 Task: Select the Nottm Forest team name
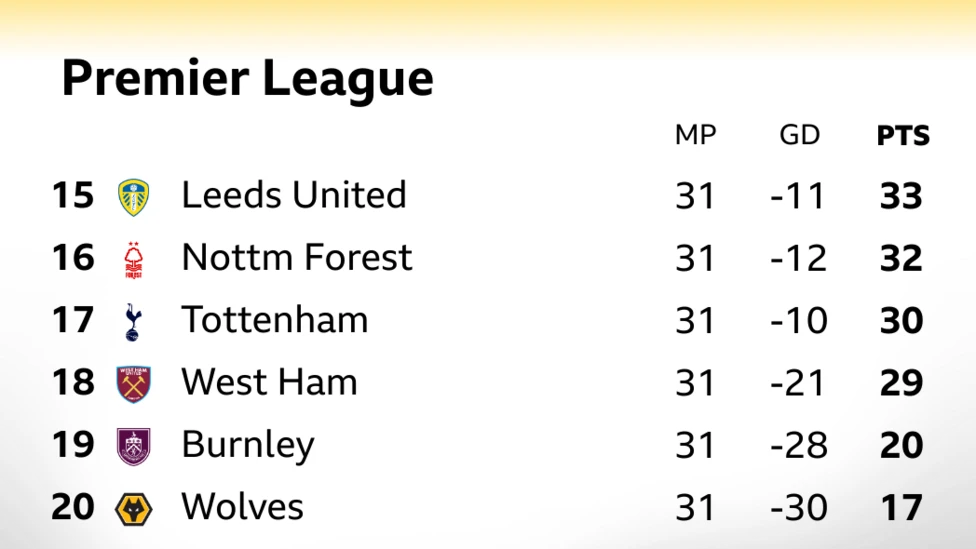(x=297, y=258)
